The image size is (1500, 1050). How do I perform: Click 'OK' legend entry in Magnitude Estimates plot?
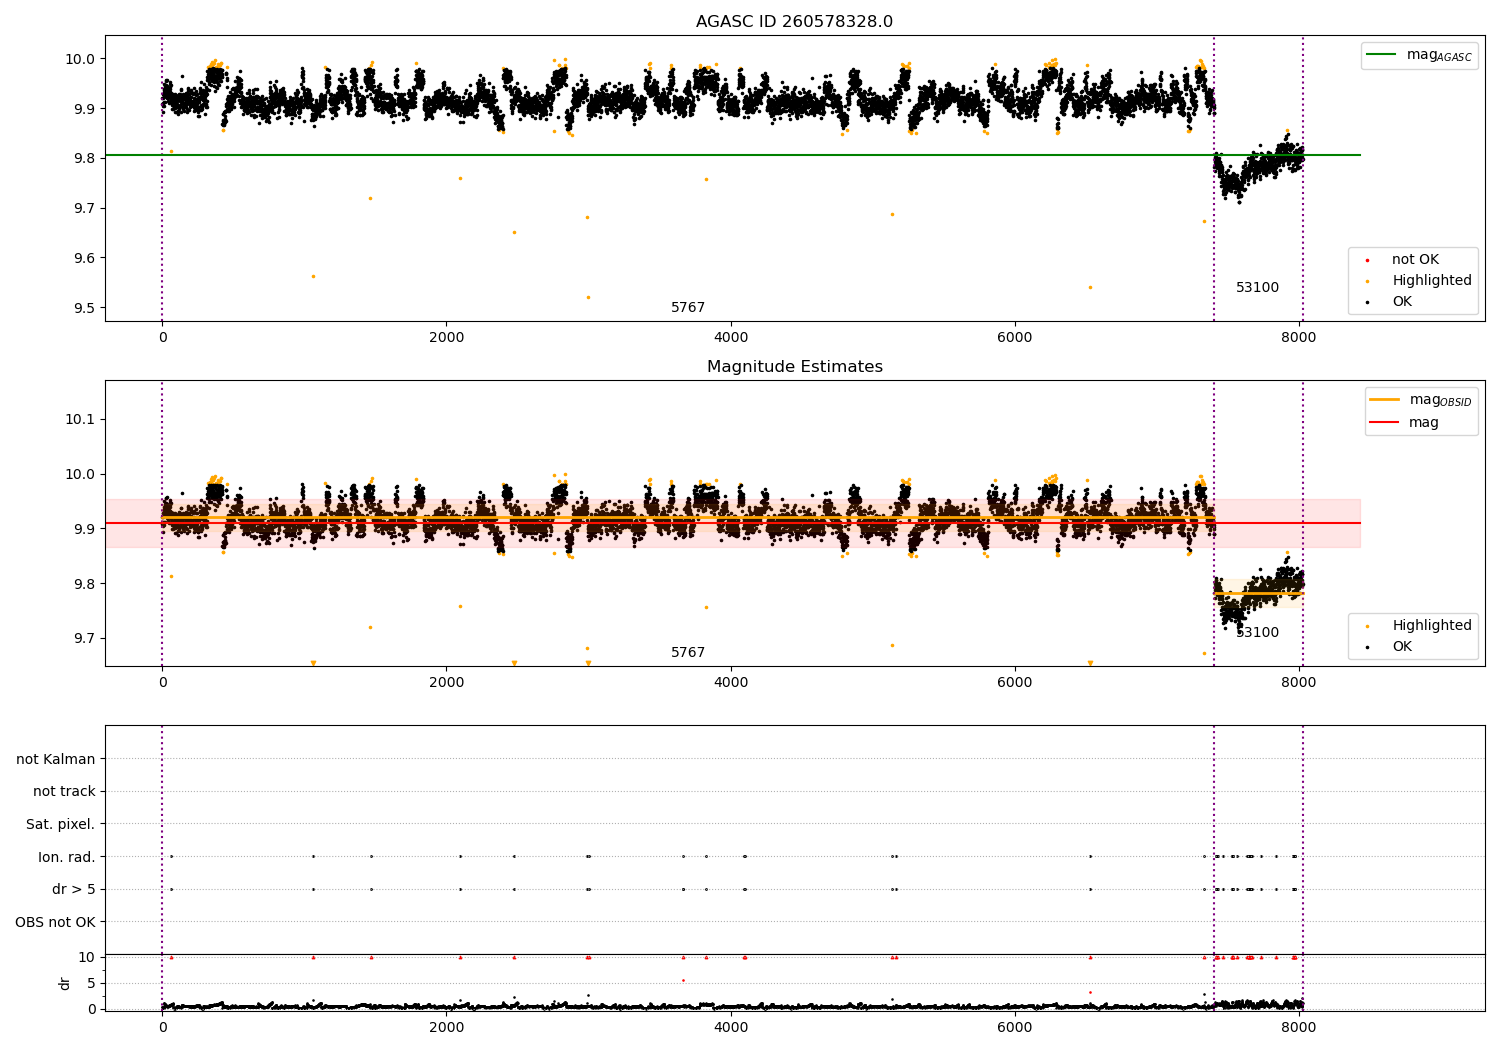tap(1402, 647)
